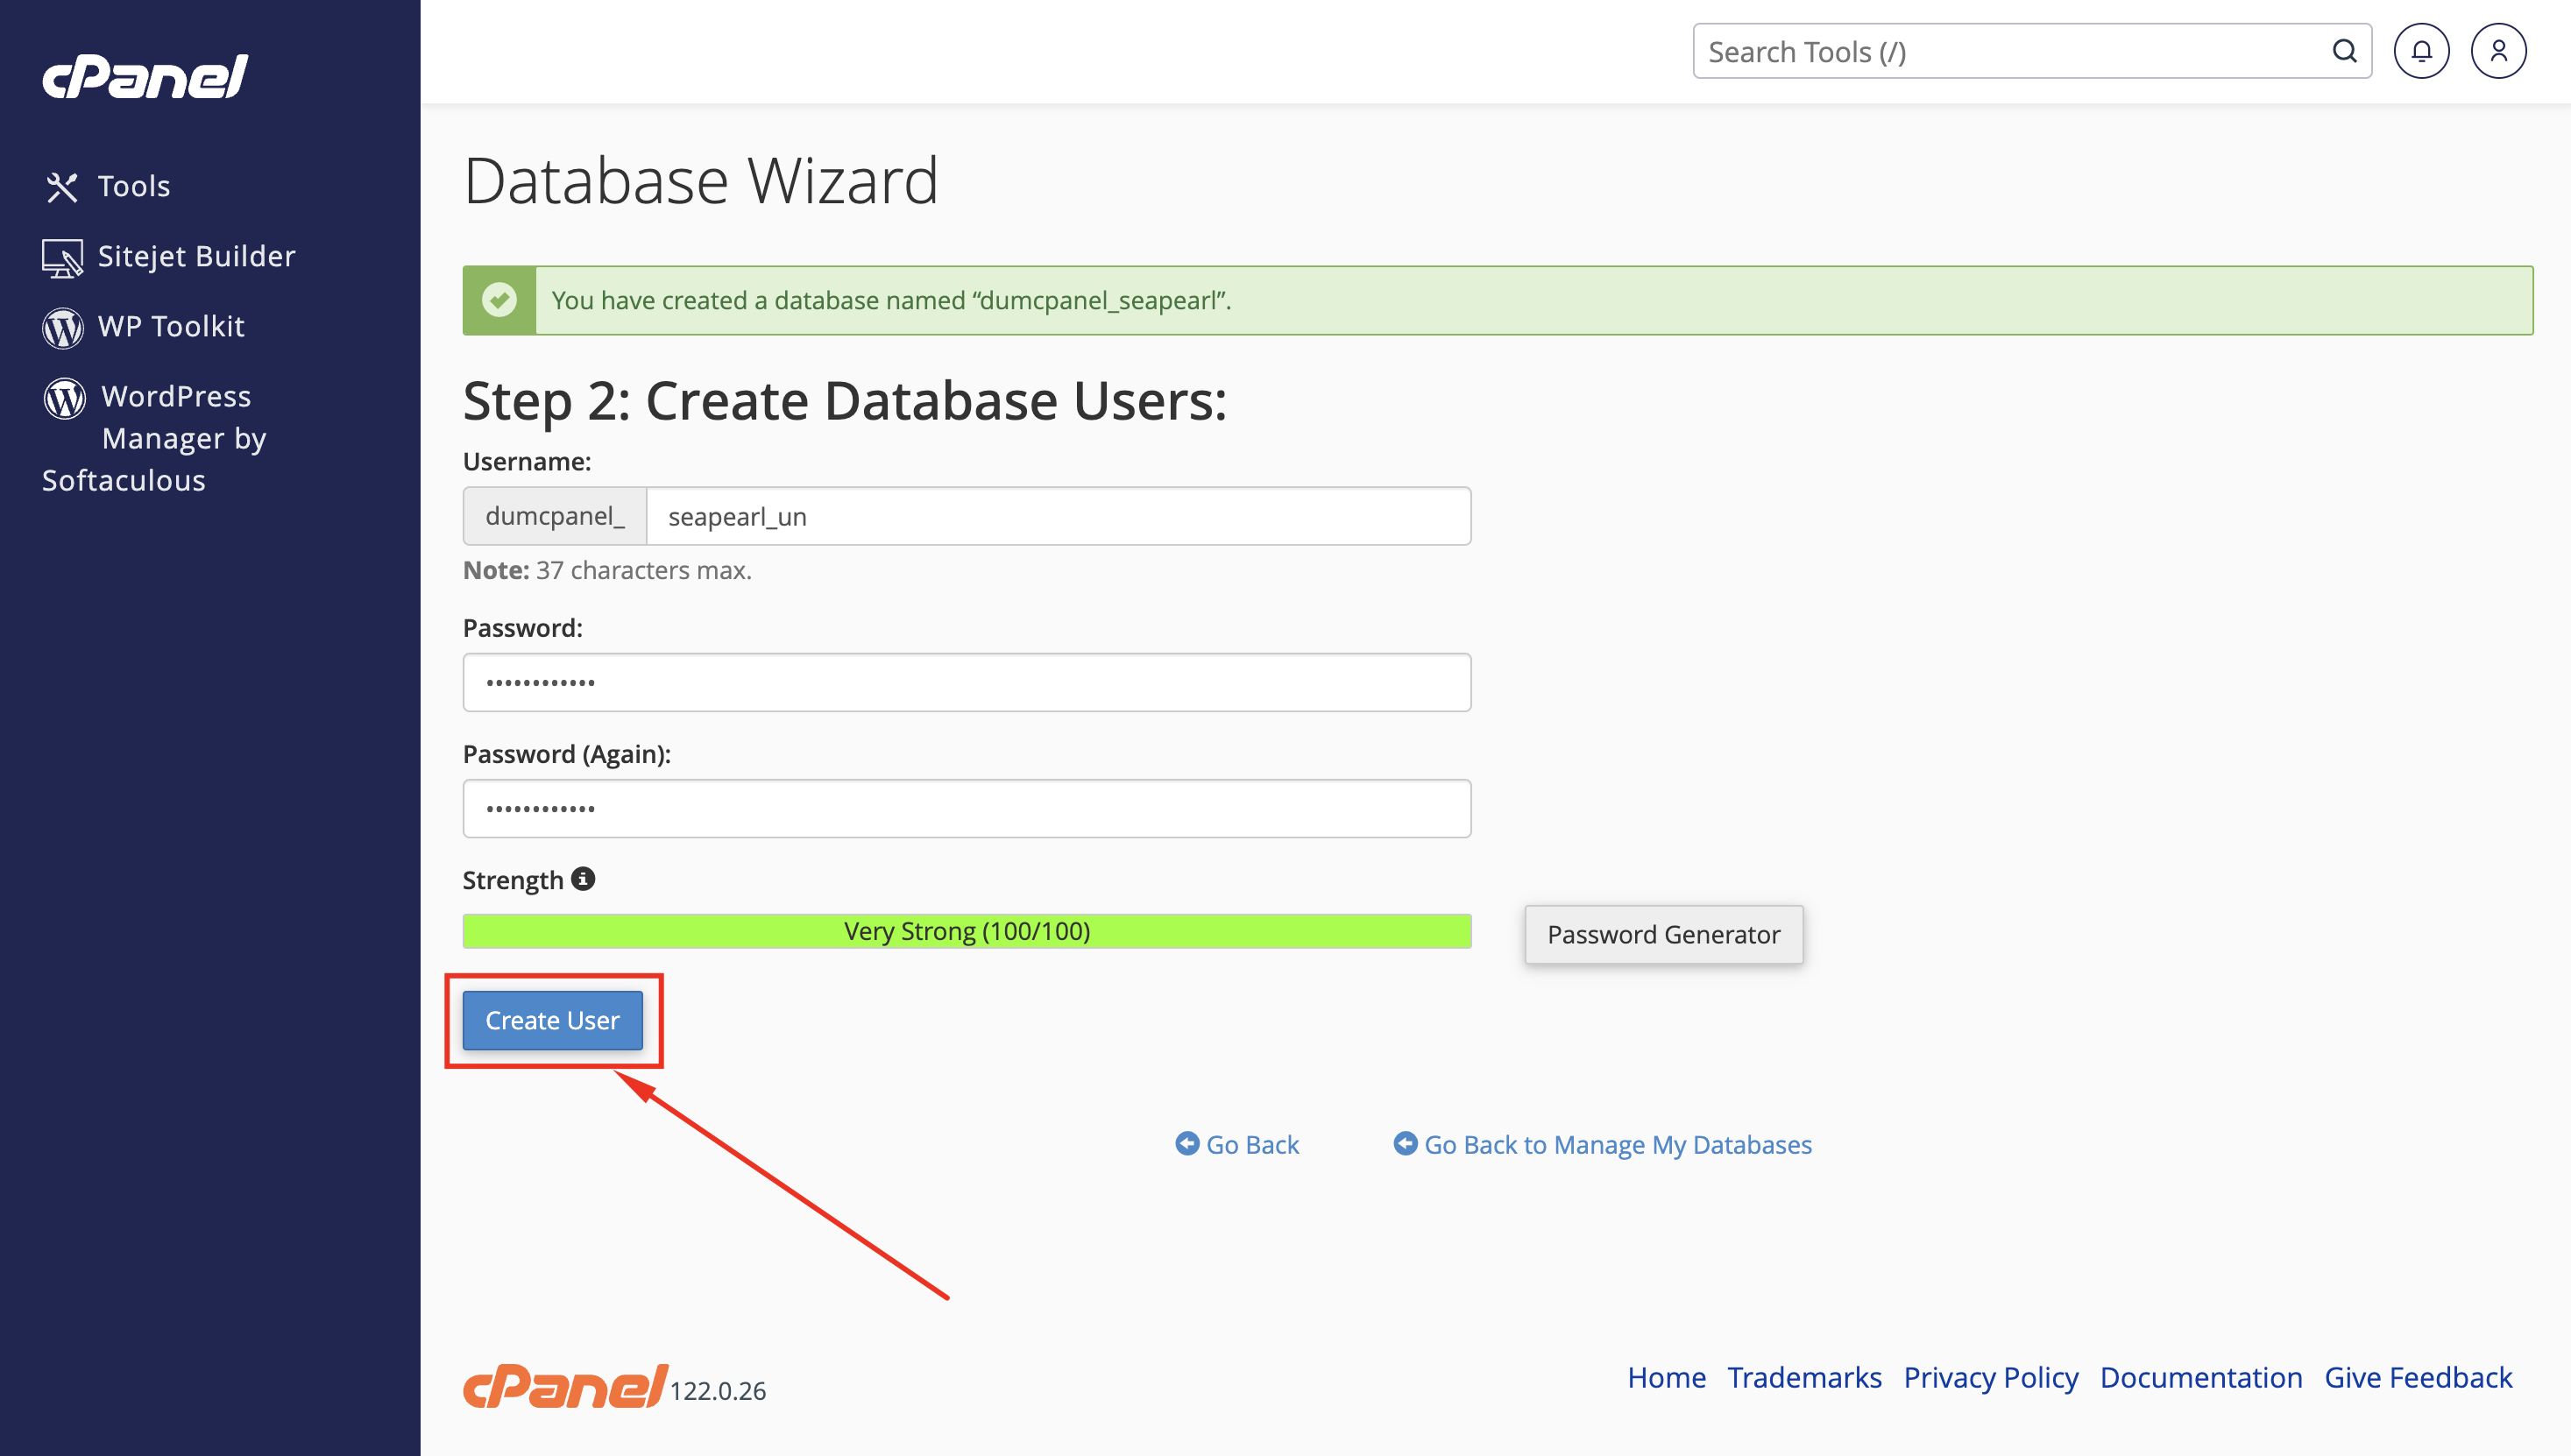Click the cPanel logo in sidebar
This screenshot has height=1456, width=2571.
click(x=145, y=77)
